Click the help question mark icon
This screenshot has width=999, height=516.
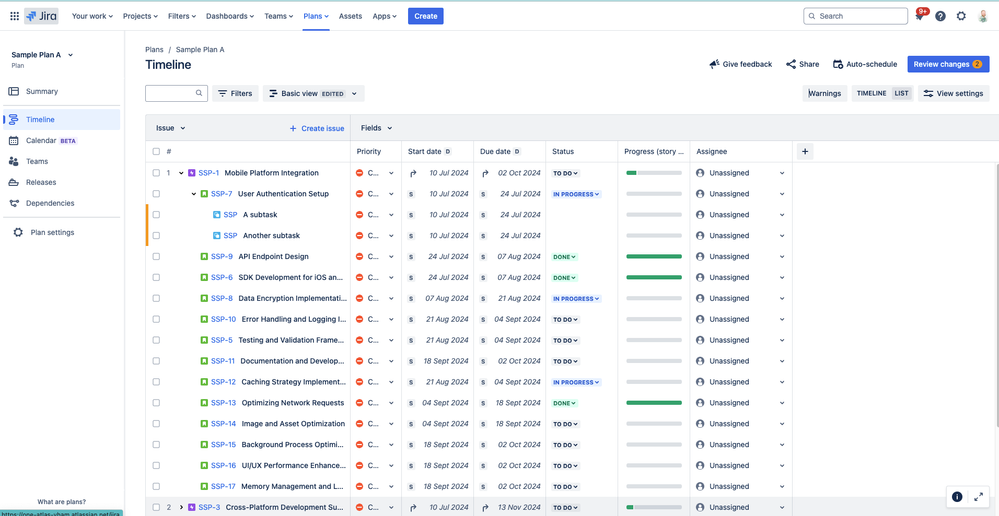(940, 16)
